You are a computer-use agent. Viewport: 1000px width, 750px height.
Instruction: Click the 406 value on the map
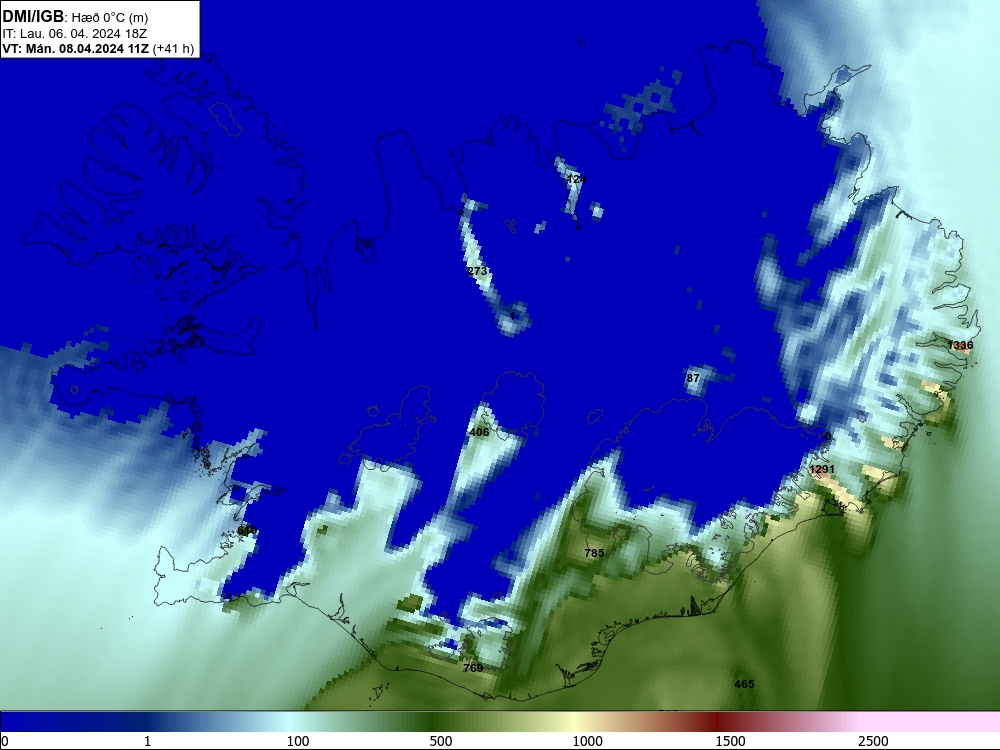[x=479, y=432]
